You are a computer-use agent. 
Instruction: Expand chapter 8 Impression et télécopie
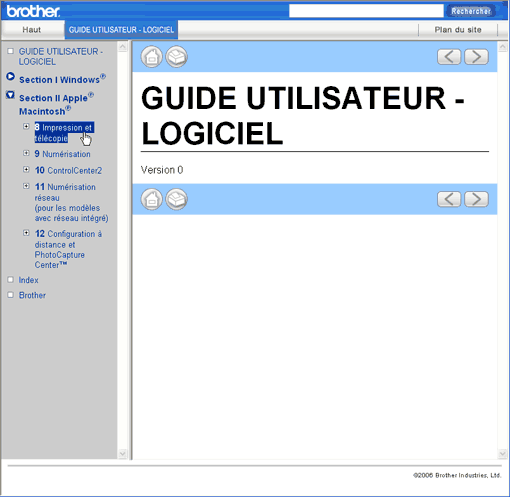[x=26, y=126]
